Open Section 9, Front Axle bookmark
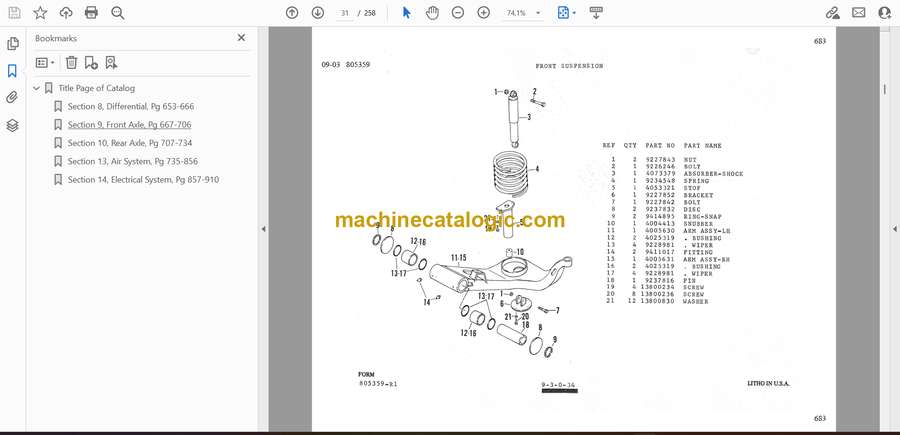This screenshot has width=900, height=435. [129, 125]
